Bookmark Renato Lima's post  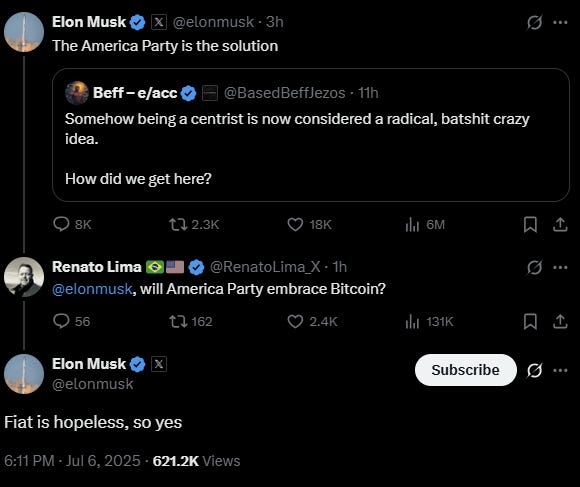[x=530, y=321]
